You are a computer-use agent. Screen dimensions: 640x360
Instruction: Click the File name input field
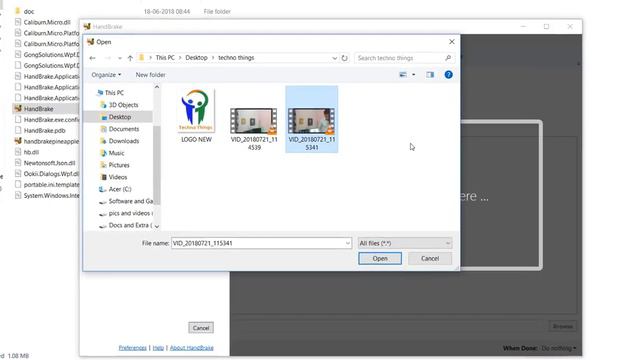pos(258,243)
